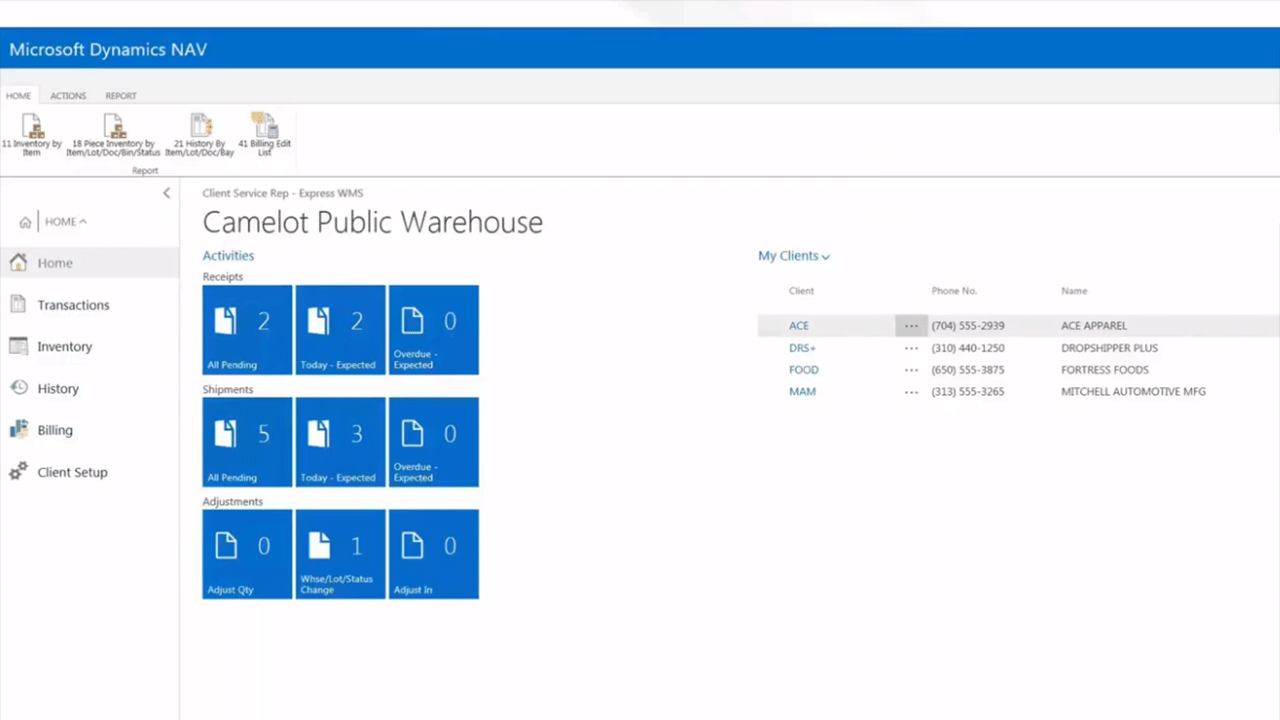
Task: Open 18 Piece Inventory by Item/Lot/Doc/Bin/Status report
Action: click(114, 135)
